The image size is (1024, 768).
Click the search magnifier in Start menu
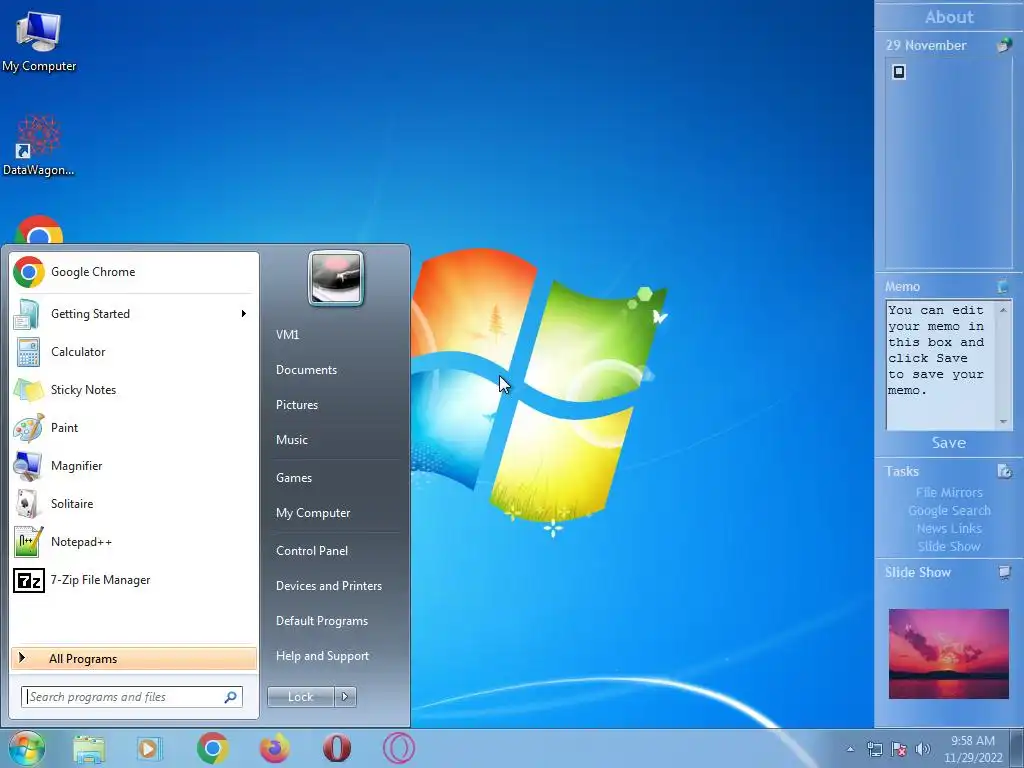[x=231, y=697]
